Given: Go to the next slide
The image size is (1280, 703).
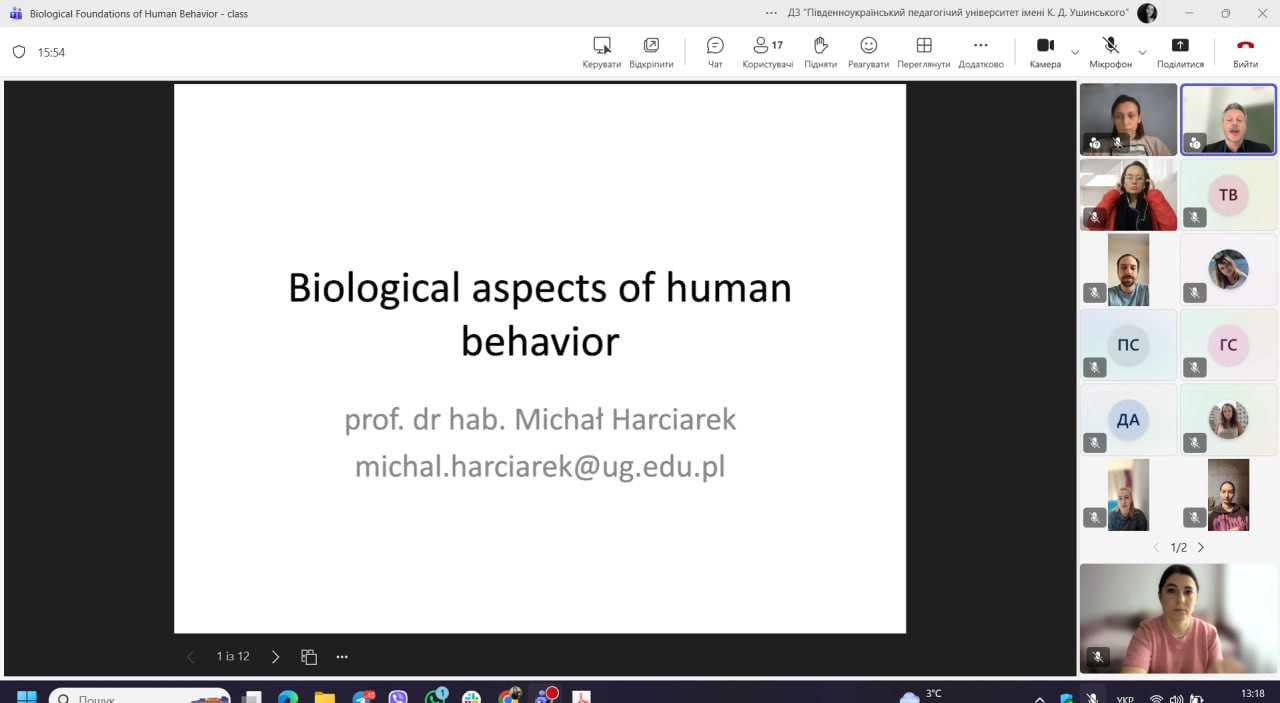Looking at the screenshot, I should 276,657.
